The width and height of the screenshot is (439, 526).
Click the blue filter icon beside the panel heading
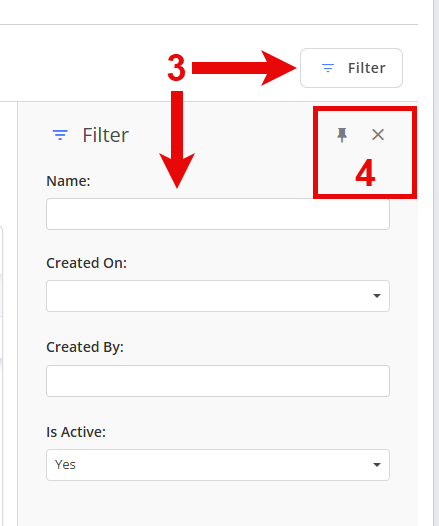(x=60, y=135)
